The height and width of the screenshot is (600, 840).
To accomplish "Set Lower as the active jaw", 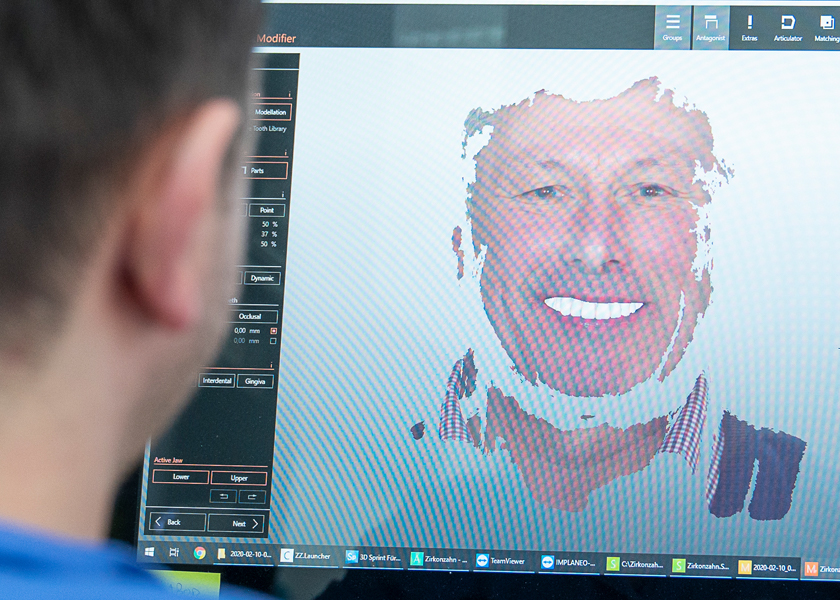I will [x=181, y=476].
